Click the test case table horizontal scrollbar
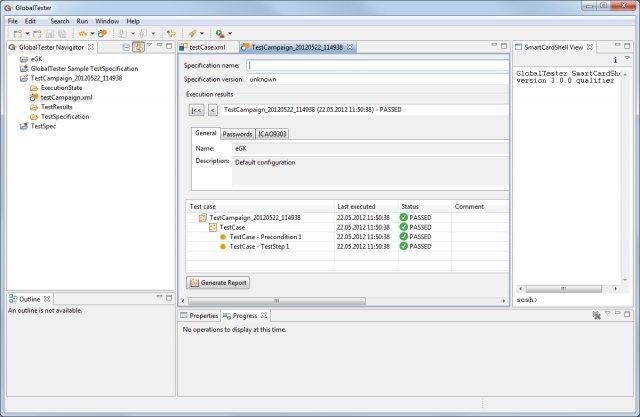This screenshot has width=640, height=417. pos(290,300)
